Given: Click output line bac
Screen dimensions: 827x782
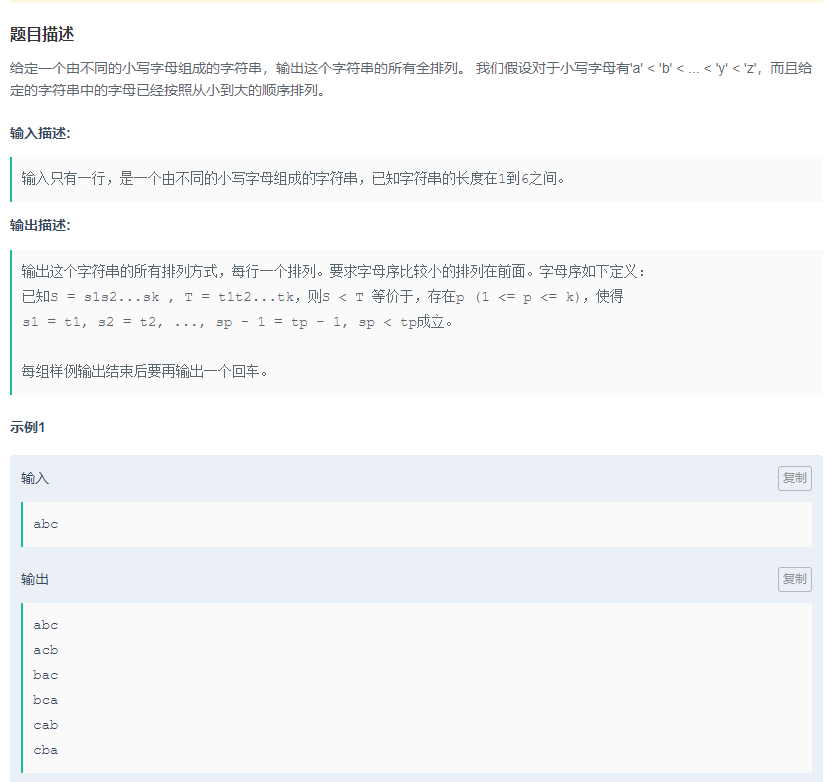Looking at the screenshot, I should [46, 675].
